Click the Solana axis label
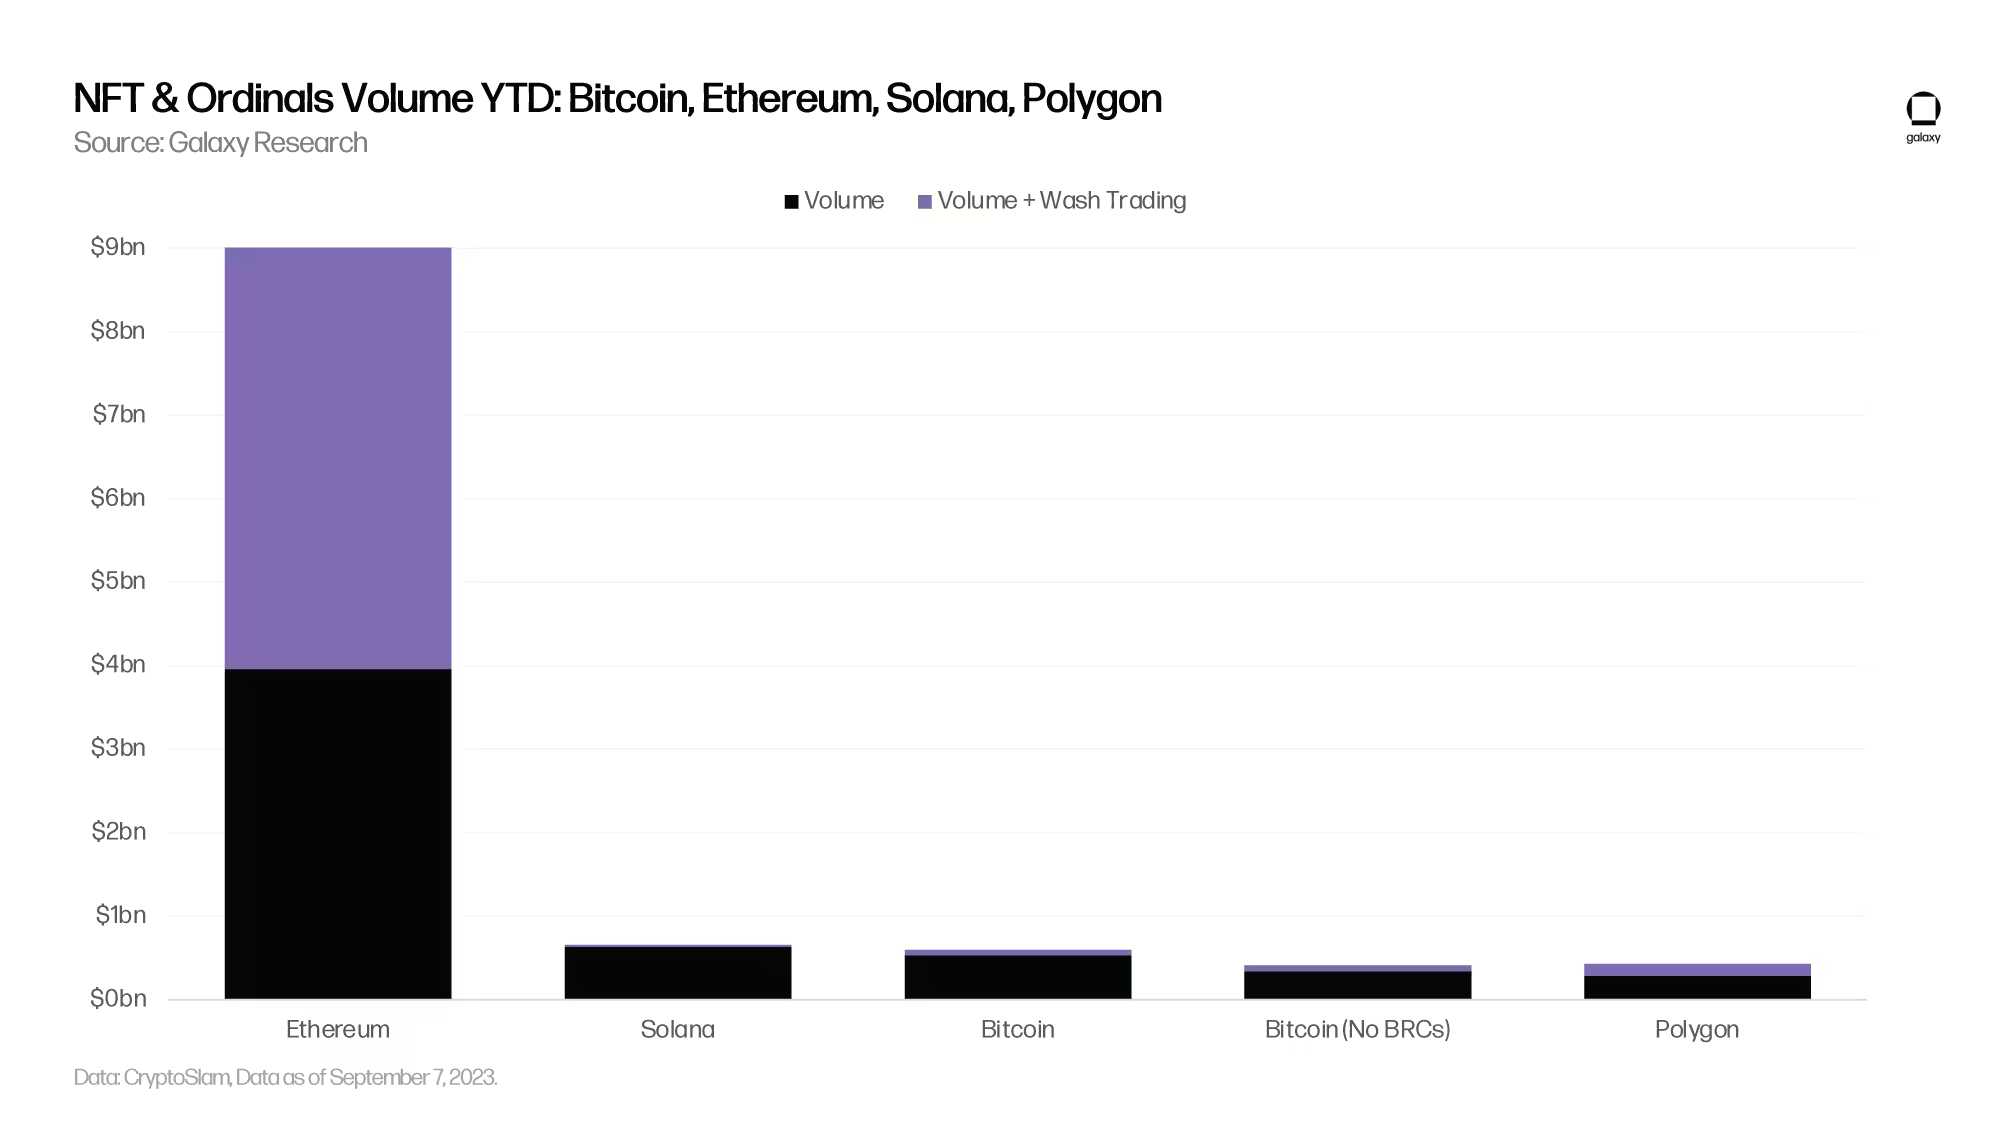Image resolution: width=2000 pixels, height=1125 pixels. pos(678,1029)
